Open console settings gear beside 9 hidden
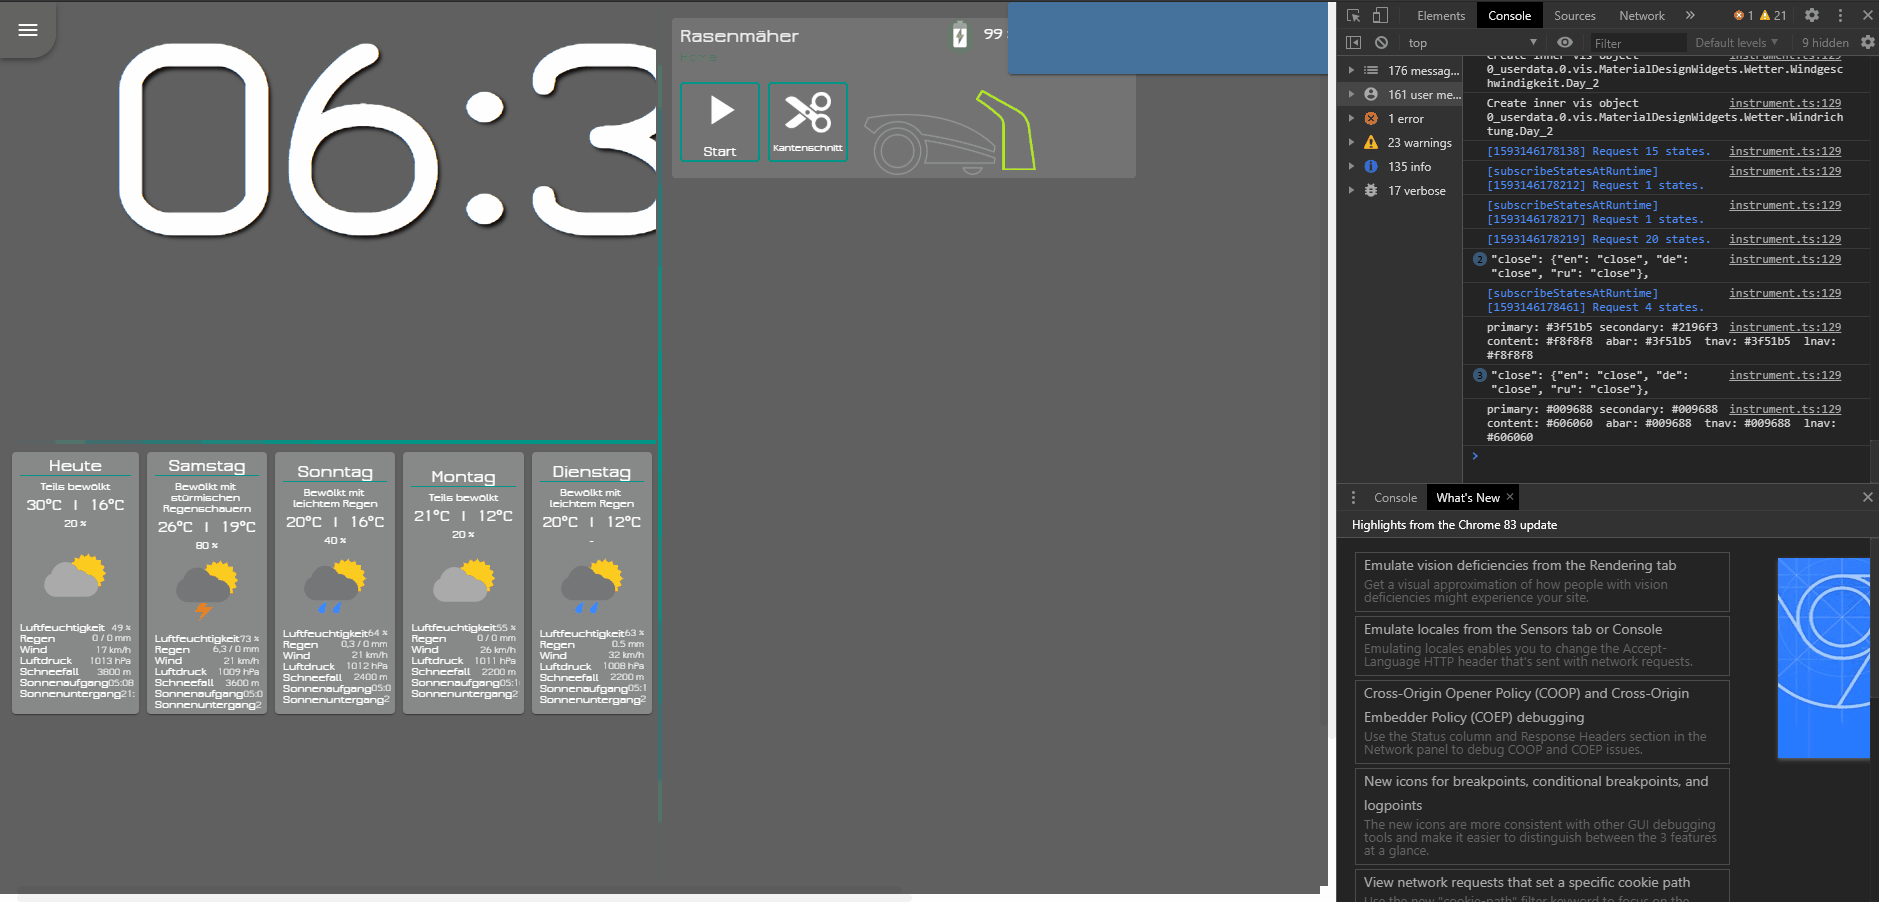This screenshot has height=902, width=1879. 1867,43
